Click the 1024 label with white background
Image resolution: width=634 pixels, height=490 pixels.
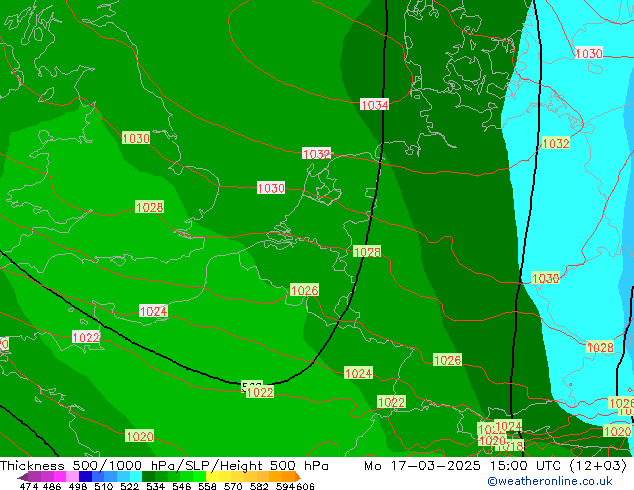pos(153,311)
